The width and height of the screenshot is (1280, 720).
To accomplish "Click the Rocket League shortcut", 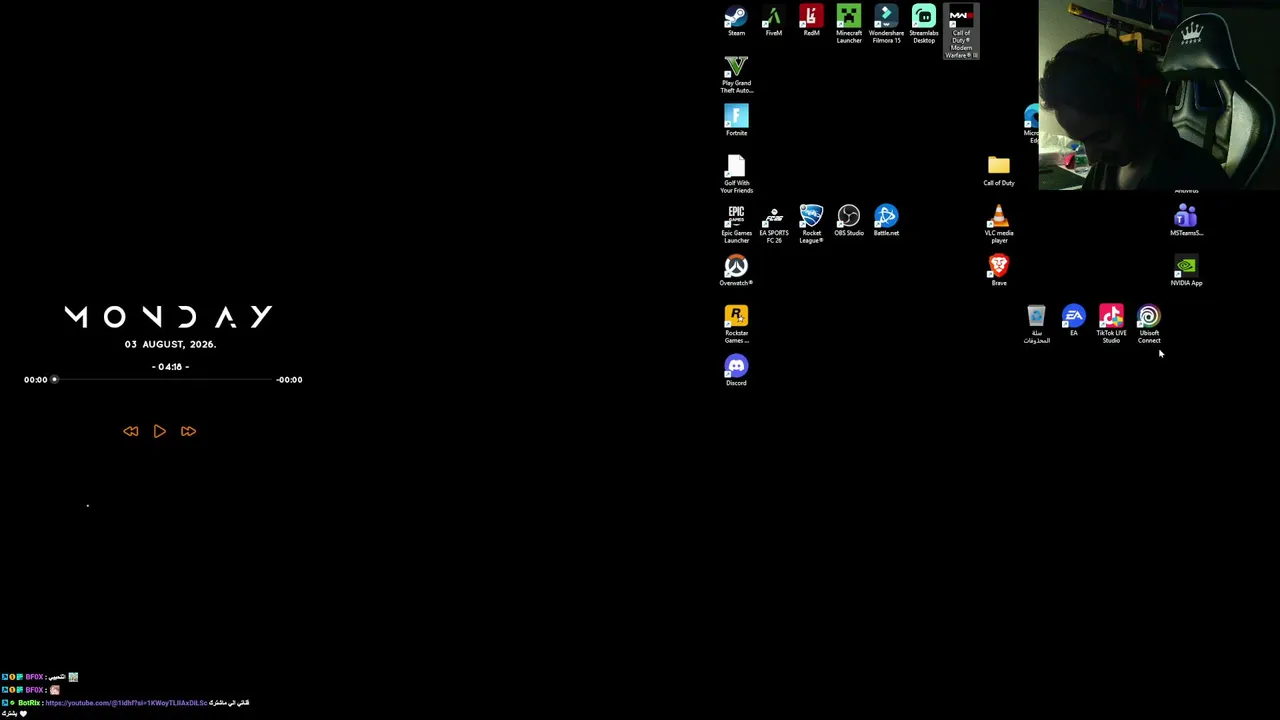I will [811, 225].
